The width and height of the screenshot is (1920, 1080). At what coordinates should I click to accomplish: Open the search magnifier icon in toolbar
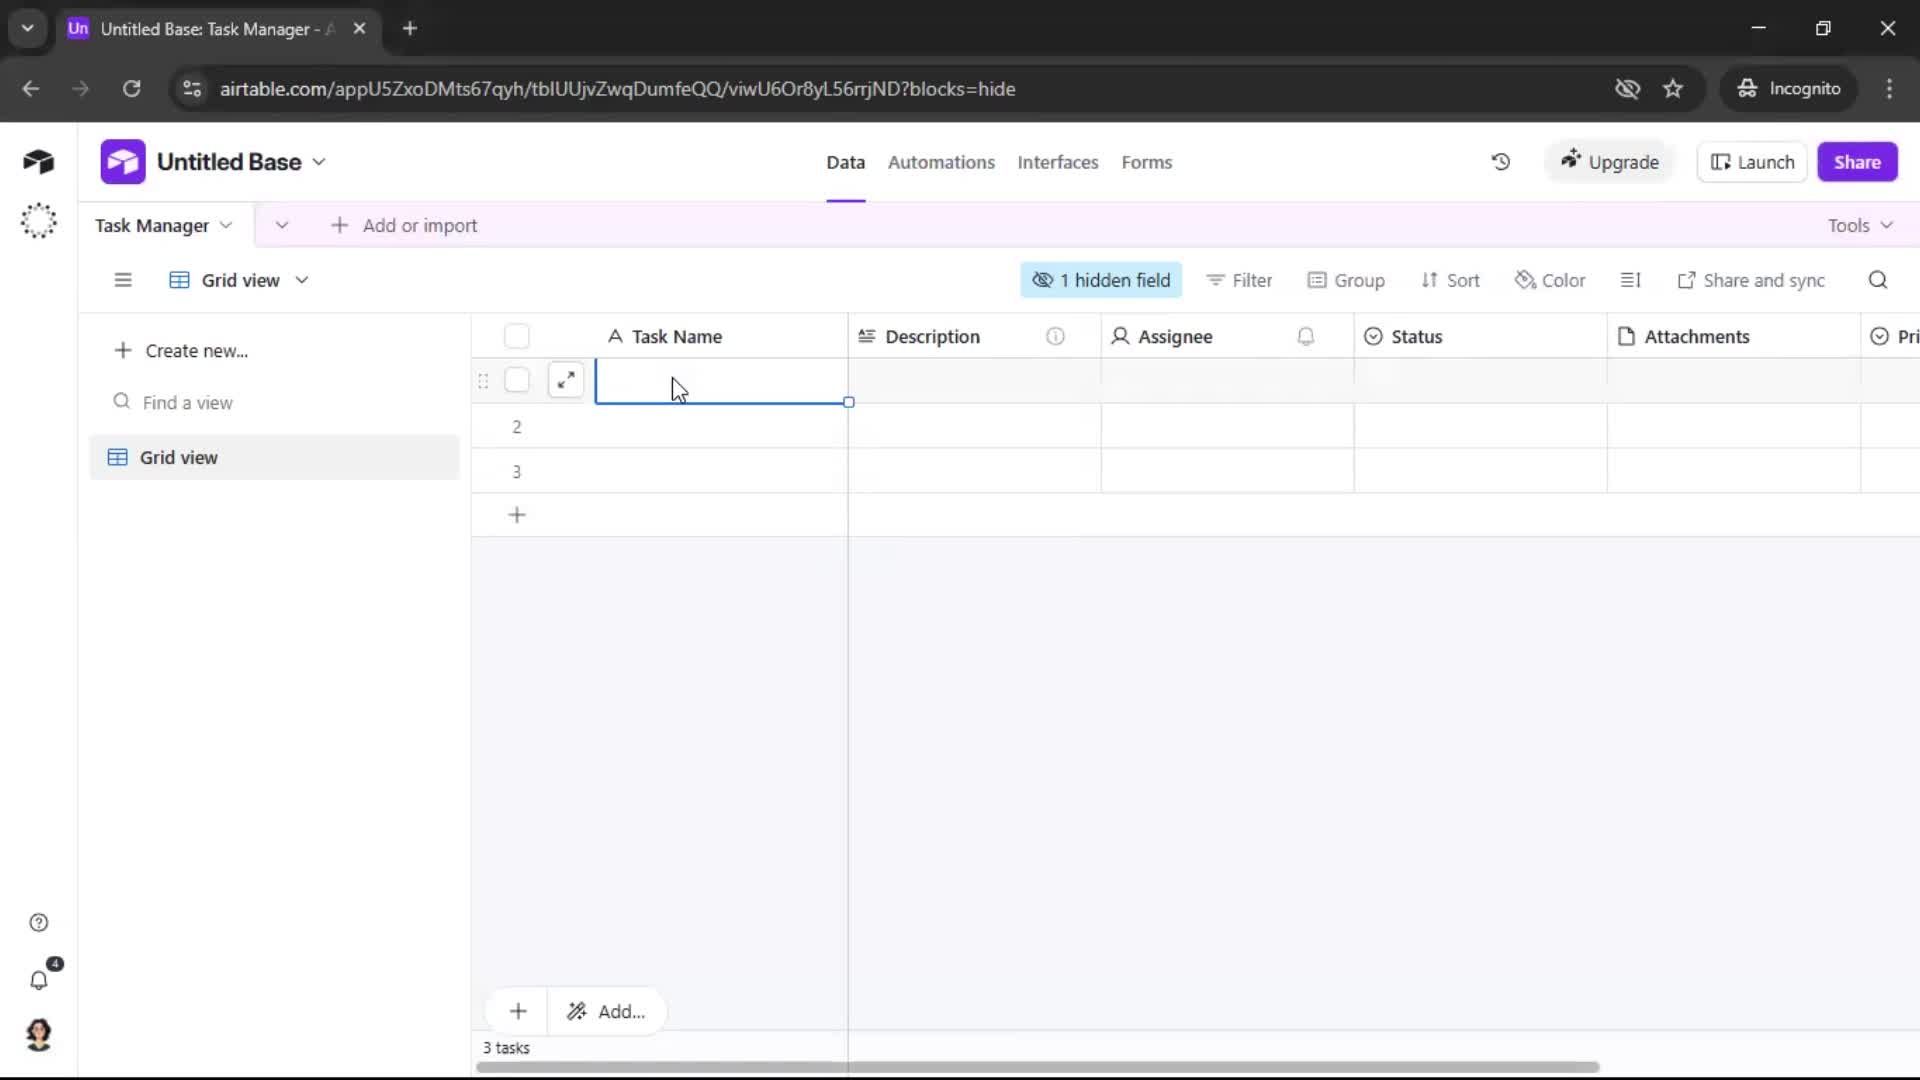[x=1878, y=280]
